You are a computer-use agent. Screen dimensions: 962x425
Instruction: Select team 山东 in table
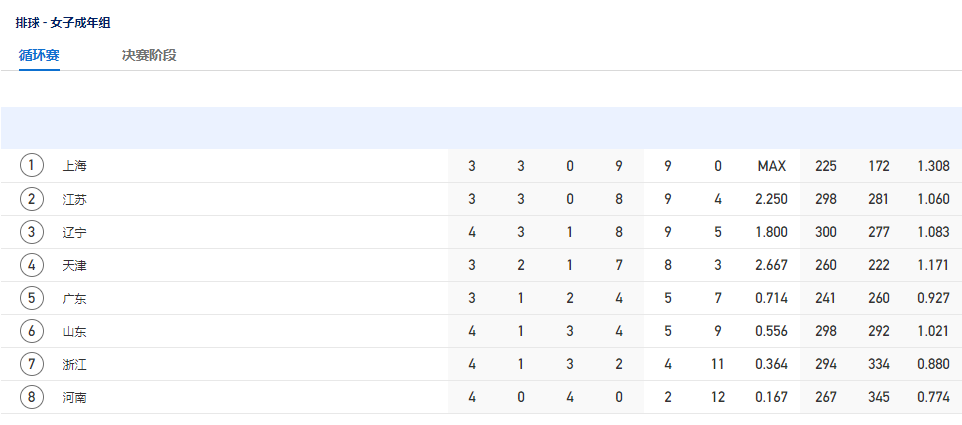[x=74, y=332]
